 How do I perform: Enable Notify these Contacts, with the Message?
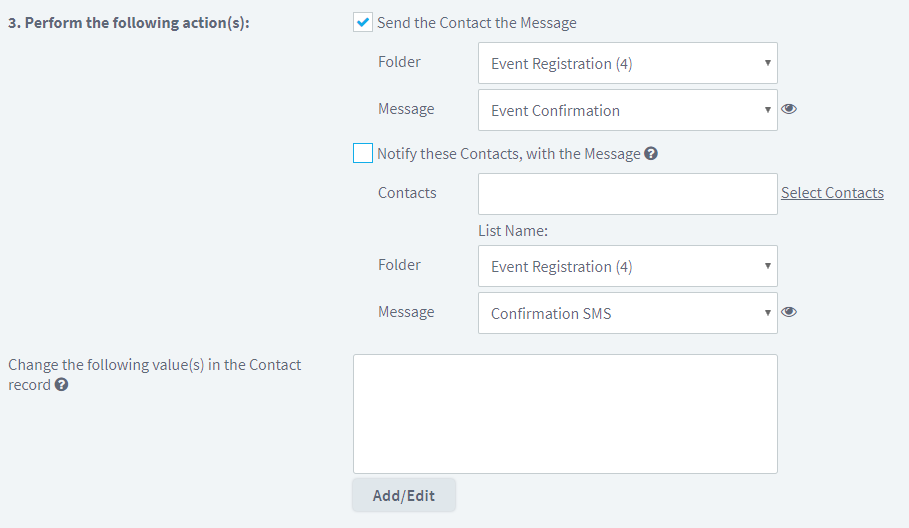363,153
